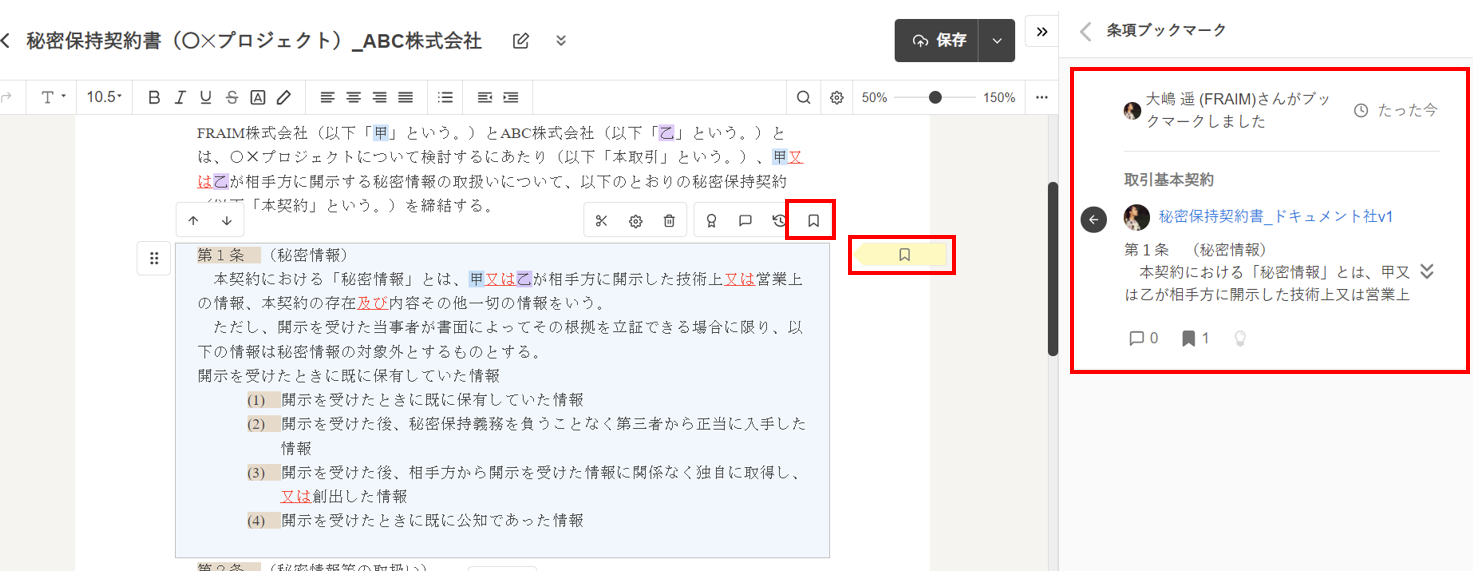Click the edit title pencil icon

tap(520, 41)
